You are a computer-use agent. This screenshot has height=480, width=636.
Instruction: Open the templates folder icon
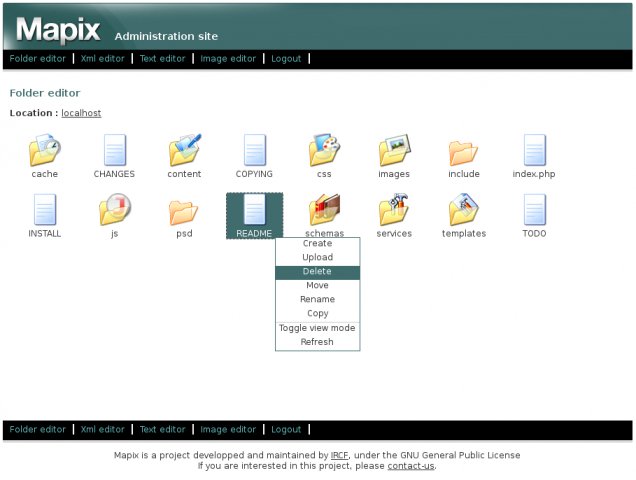464,210
